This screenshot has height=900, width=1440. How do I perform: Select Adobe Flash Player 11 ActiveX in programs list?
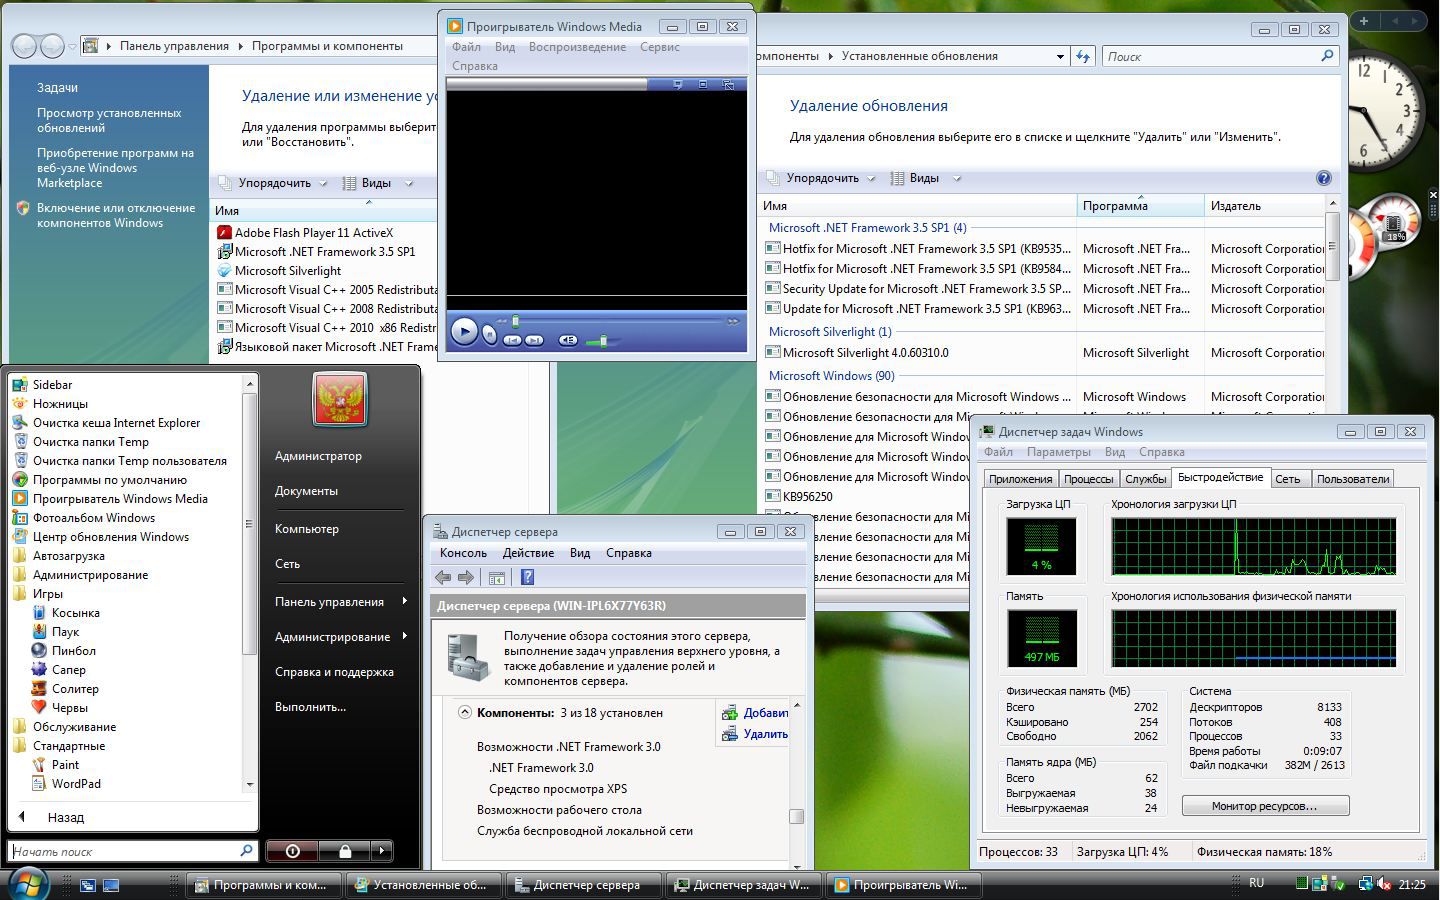coord(313,233)
